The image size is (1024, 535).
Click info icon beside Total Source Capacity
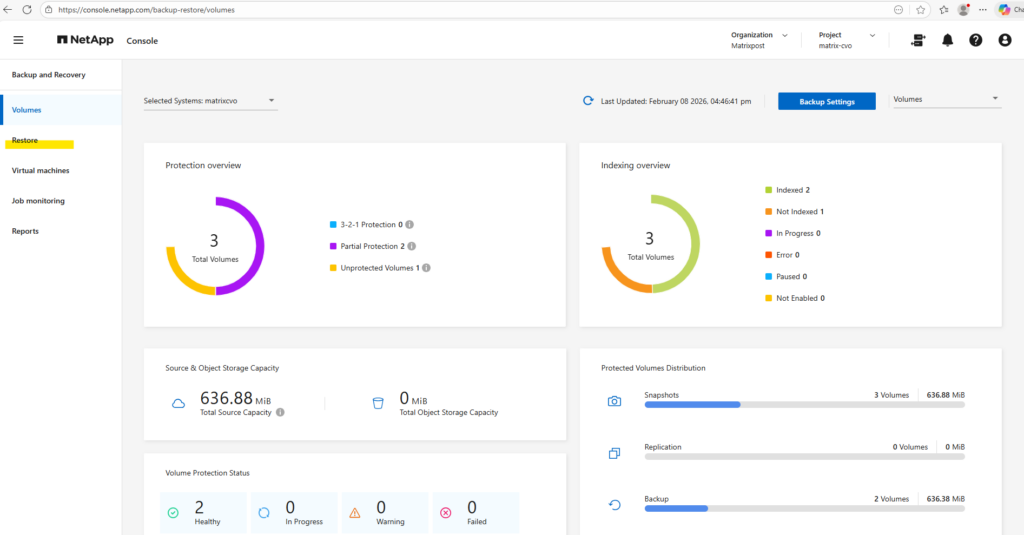[x=280, y=412]
